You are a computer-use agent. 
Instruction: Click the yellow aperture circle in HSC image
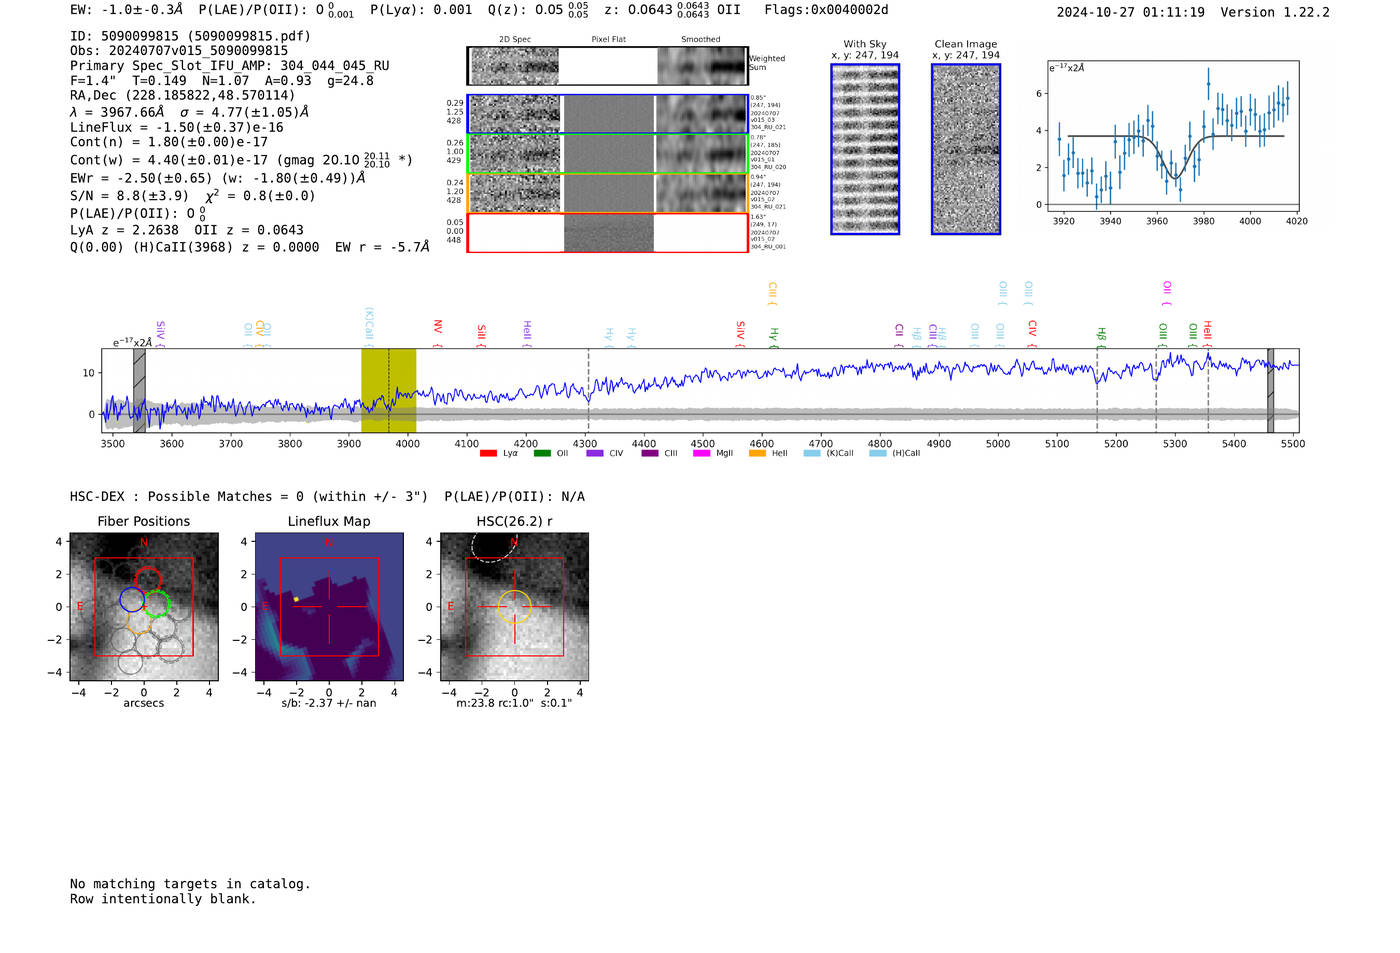(514, 606)
